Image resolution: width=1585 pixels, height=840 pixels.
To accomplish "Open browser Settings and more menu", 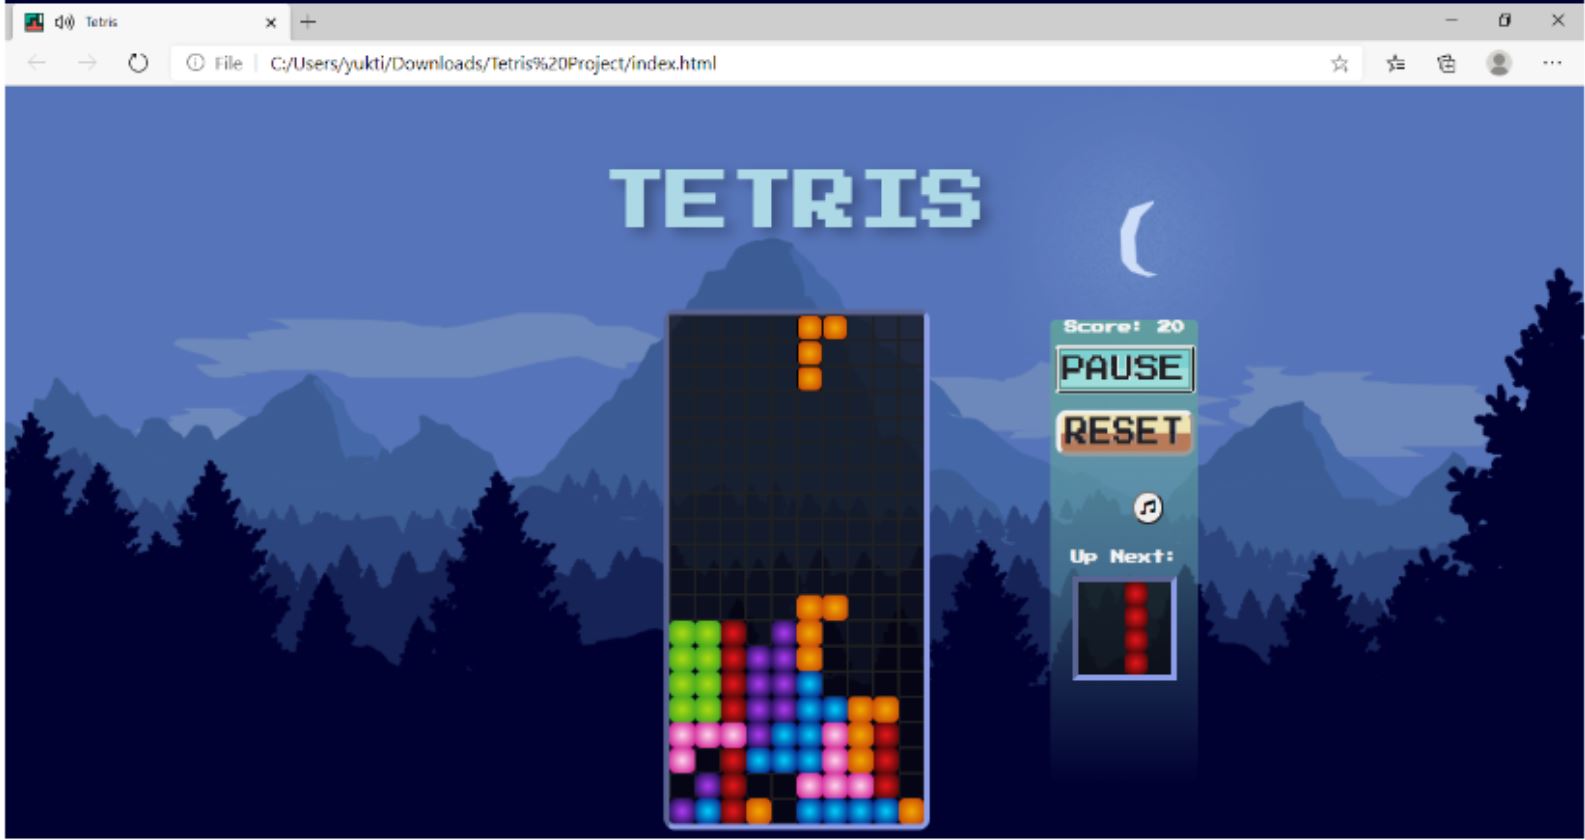I will pyautogui.click(x=1552, y=63).
